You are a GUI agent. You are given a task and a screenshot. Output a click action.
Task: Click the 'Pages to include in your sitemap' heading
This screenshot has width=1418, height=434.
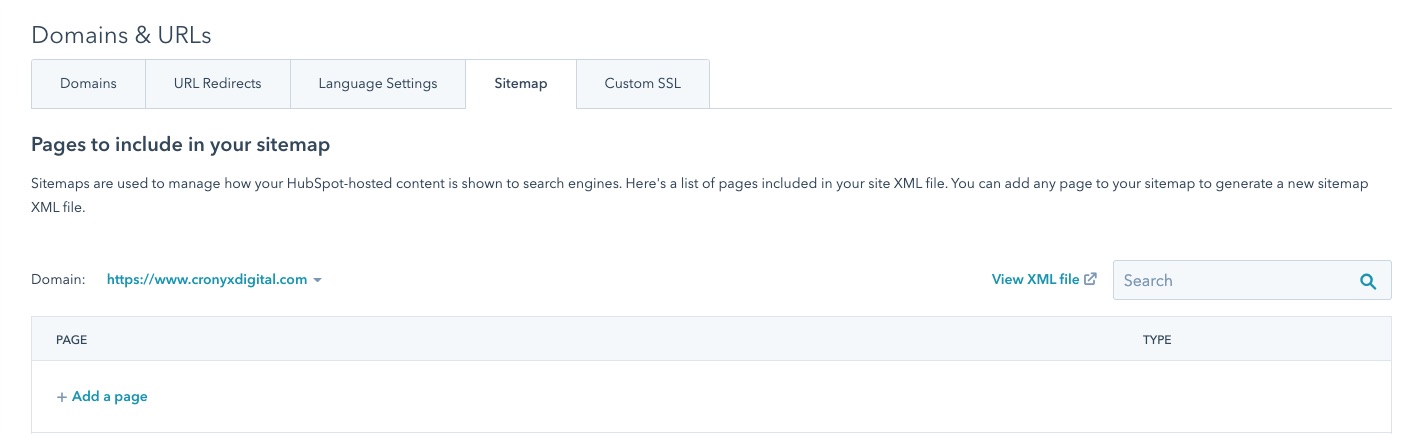click(x=180, y=145)
